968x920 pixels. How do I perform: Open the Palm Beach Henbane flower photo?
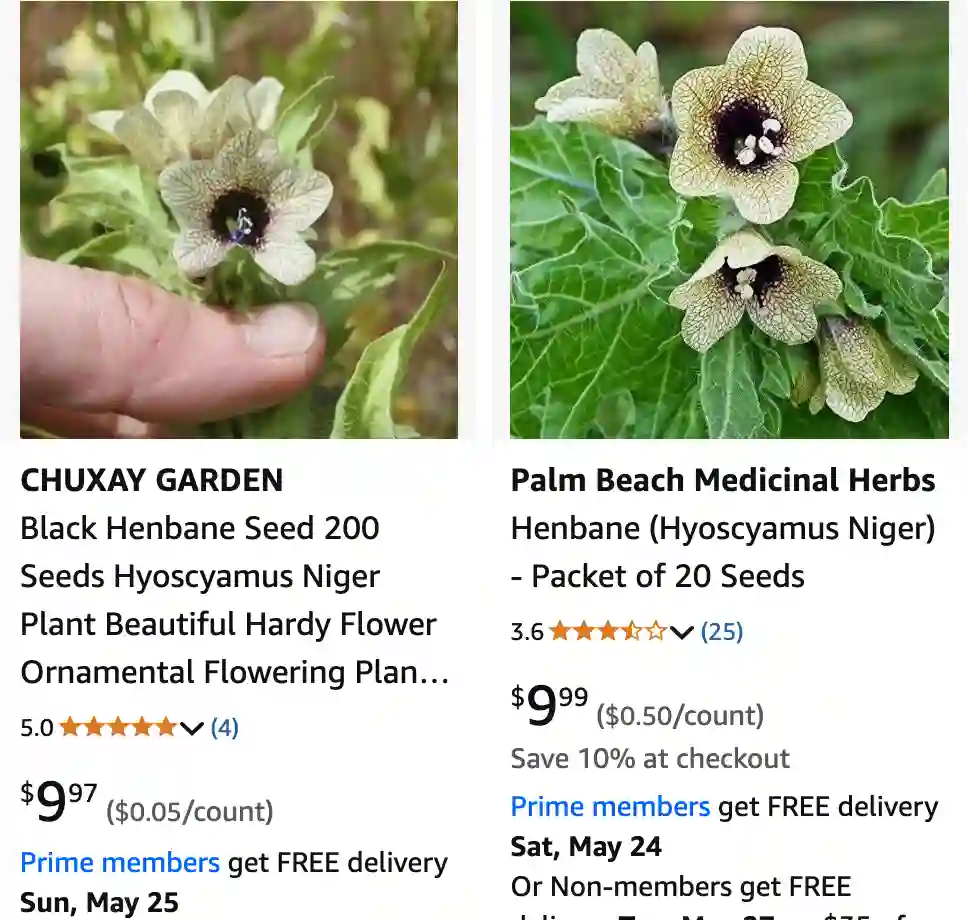[729, 220]
